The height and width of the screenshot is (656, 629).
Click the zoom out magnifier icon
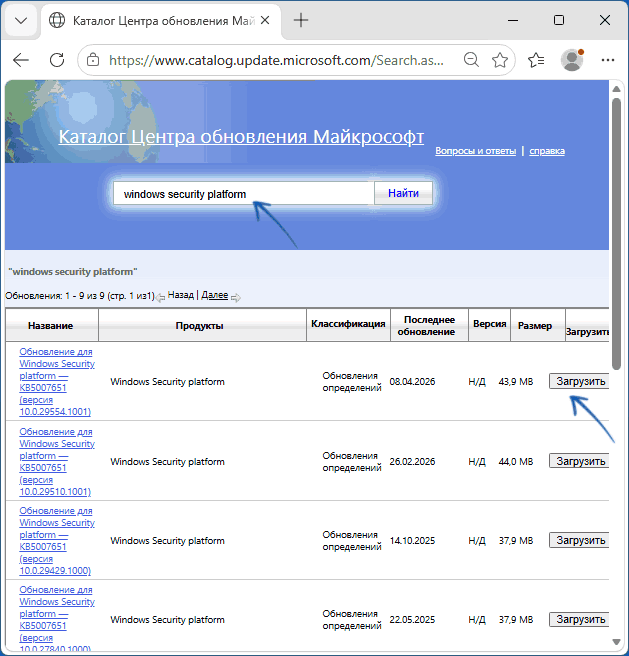[471, 60]
